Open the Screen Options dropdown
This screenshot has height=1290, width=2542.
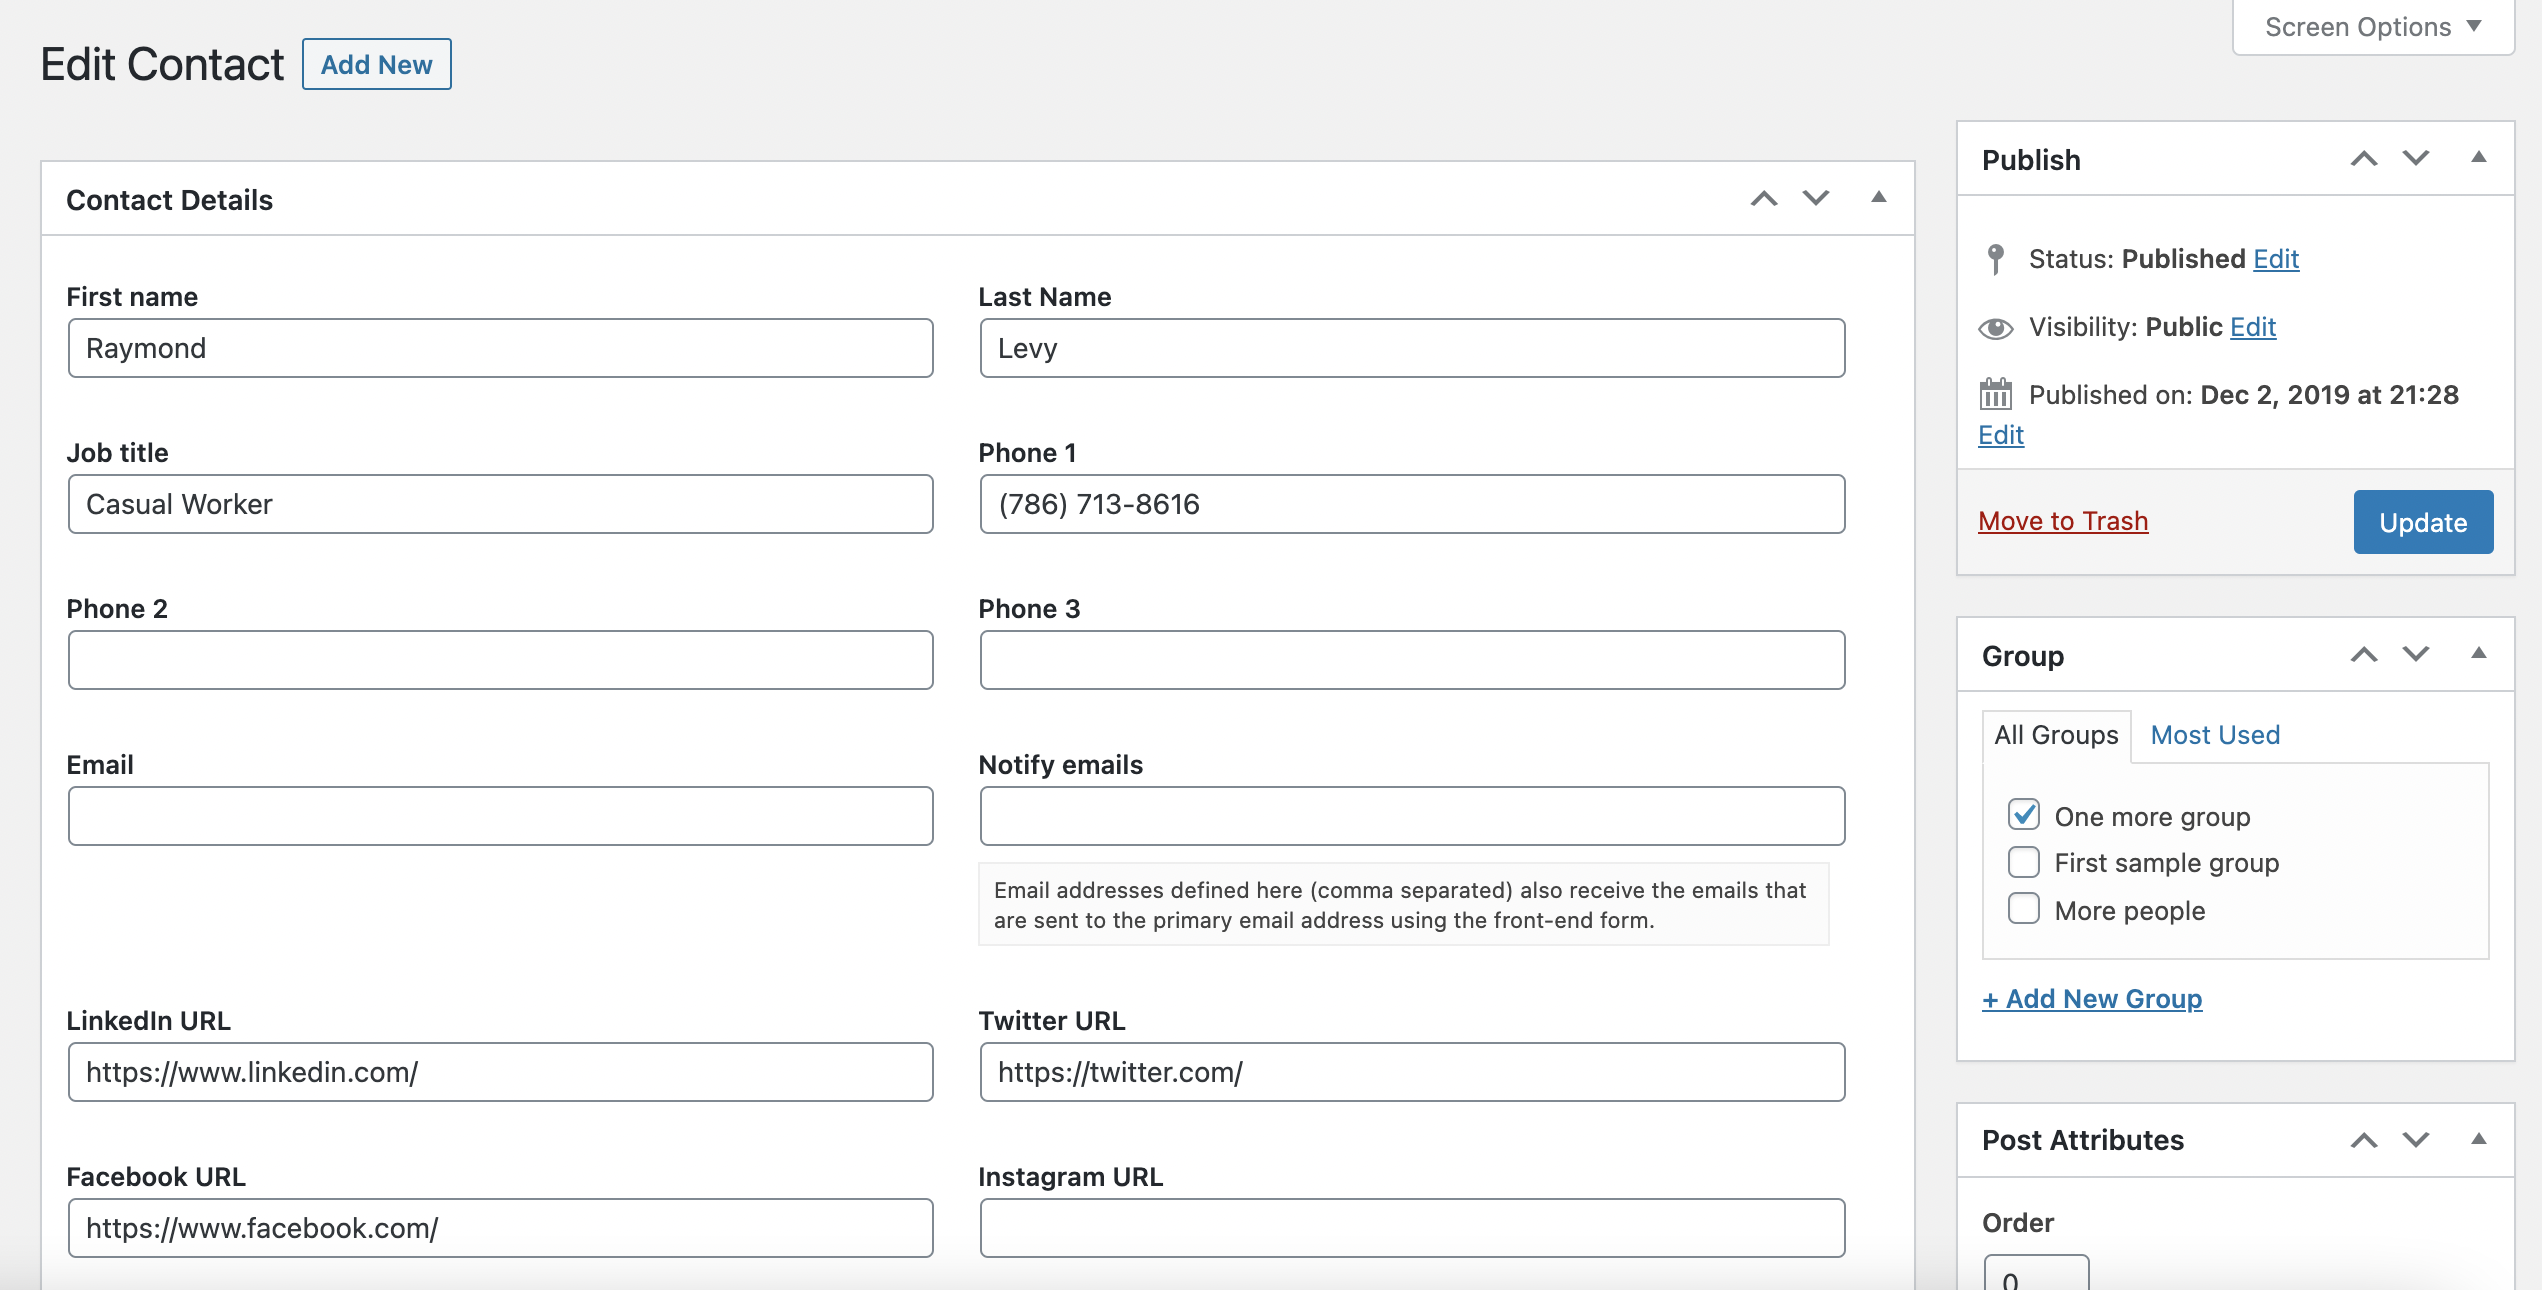pos(2373,27)
